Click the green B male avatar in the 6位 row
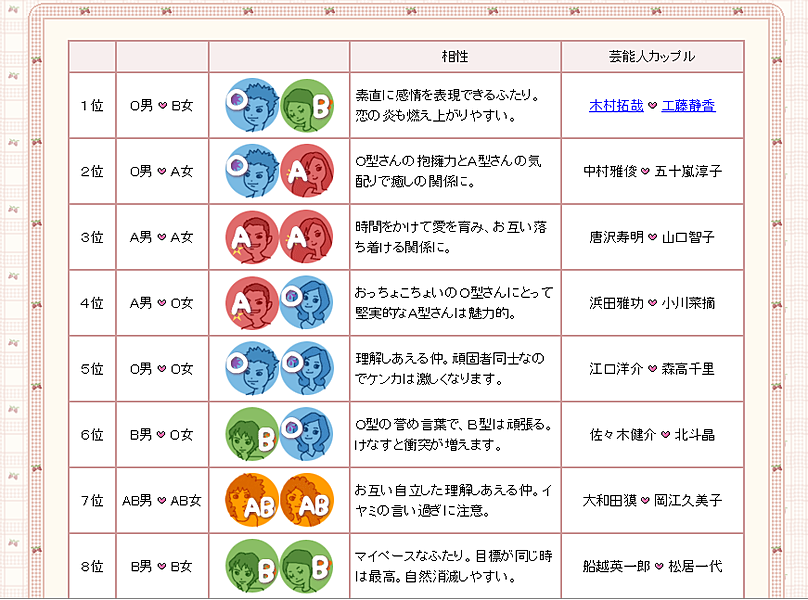 252,434
